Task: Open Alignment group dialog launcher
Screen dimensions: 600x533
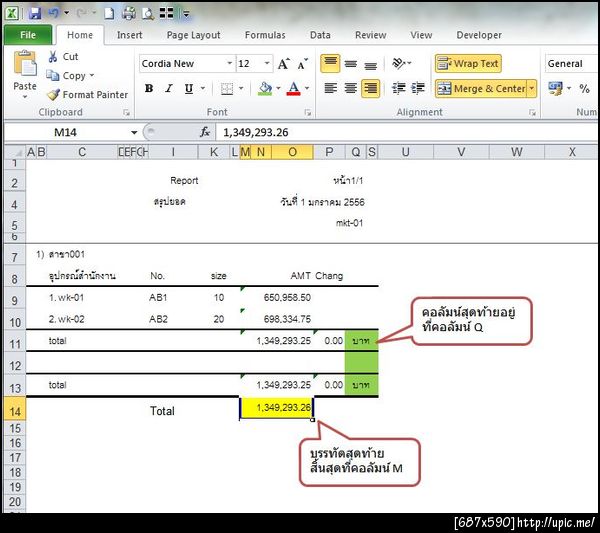Action: point(532,112)
